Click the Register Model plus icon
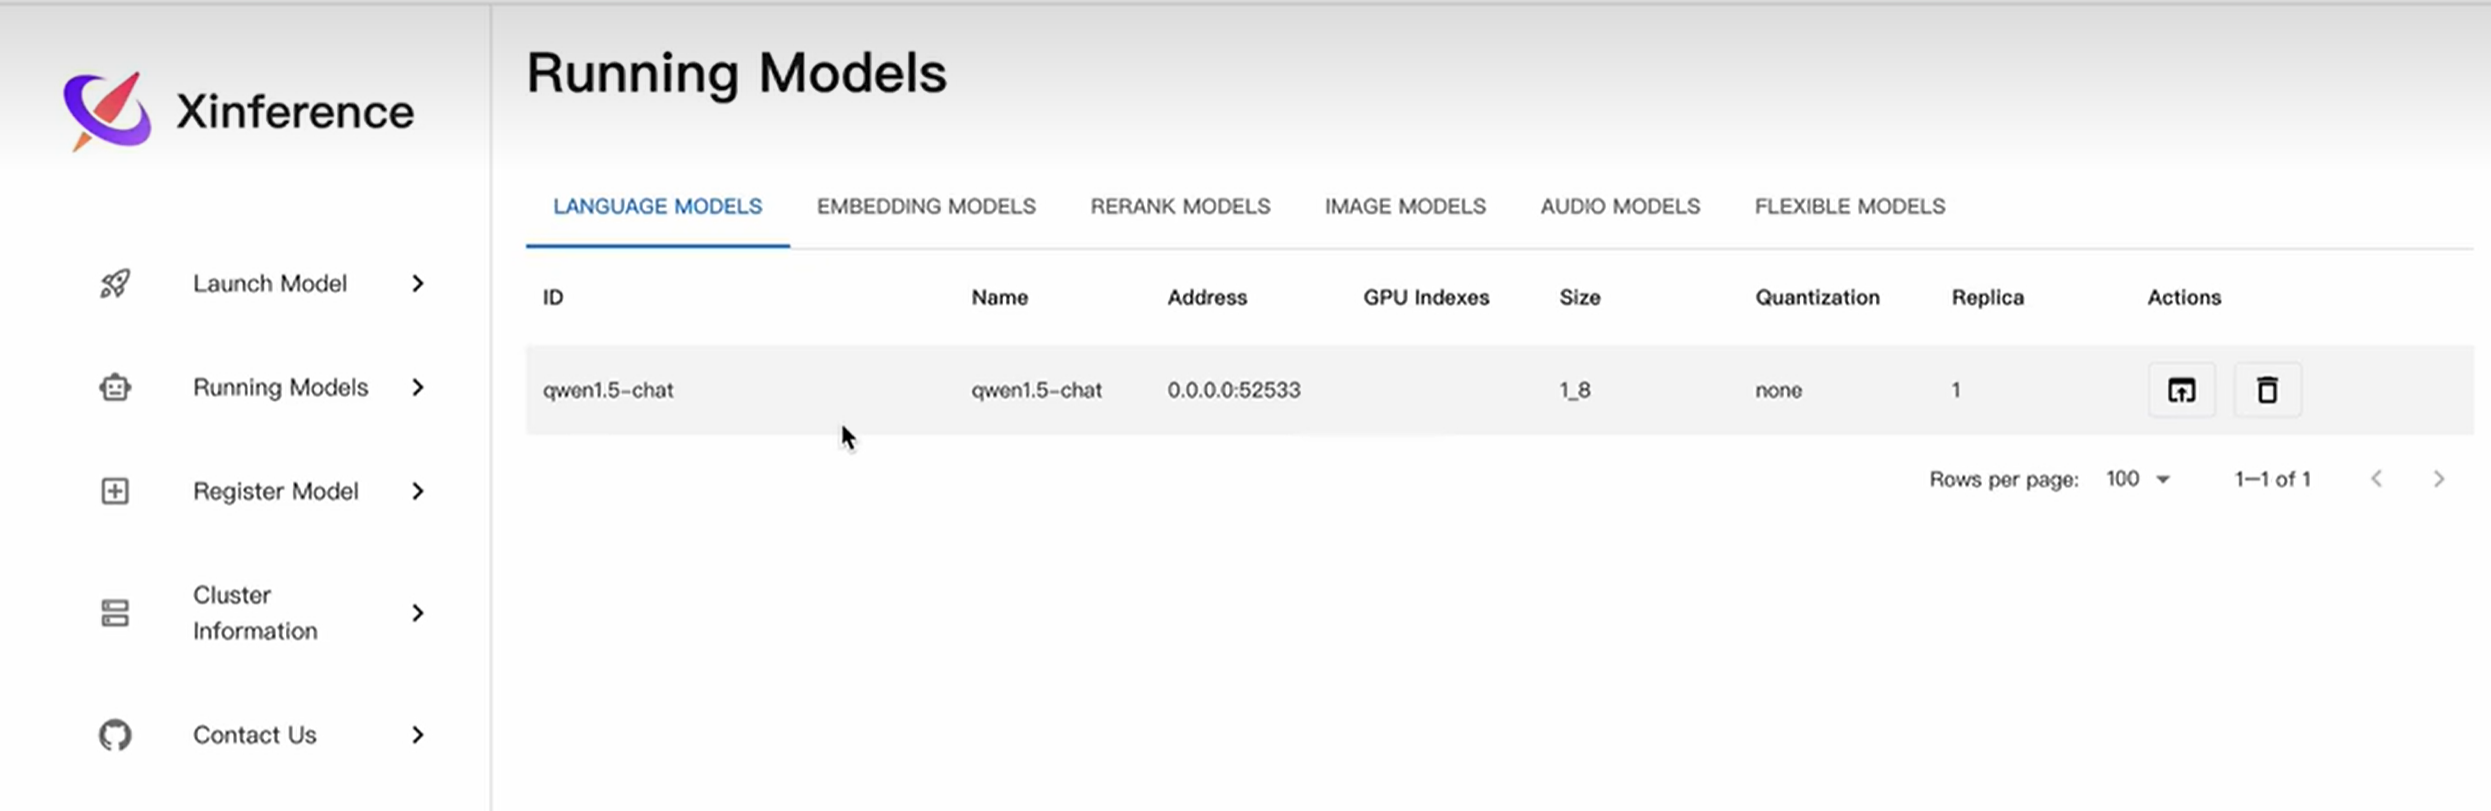The height and width of the screenshot is (811, 2491). coord(115,491)
